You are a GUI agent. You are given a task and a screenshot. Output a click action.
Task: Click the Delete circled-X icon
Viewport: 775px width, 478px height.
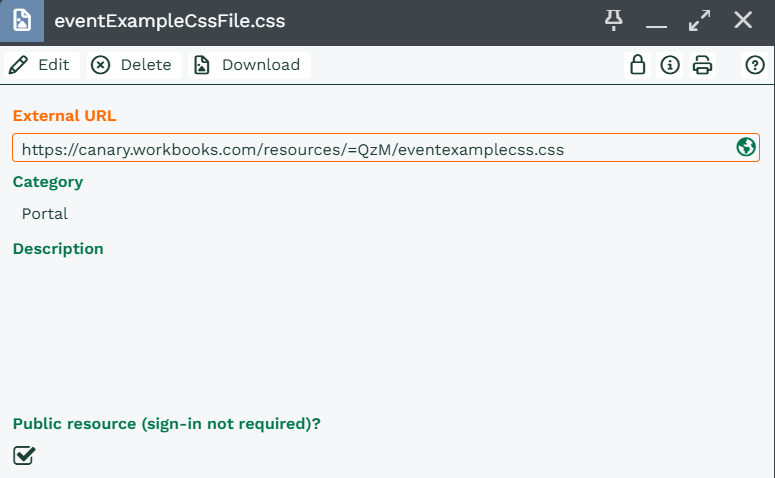[100, 65]
